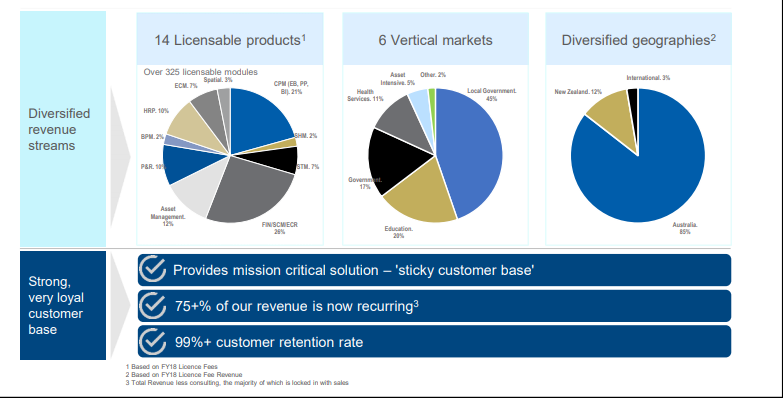
Task: Select the 'HRP. 10%' label
Action: (x=156, y=111)
